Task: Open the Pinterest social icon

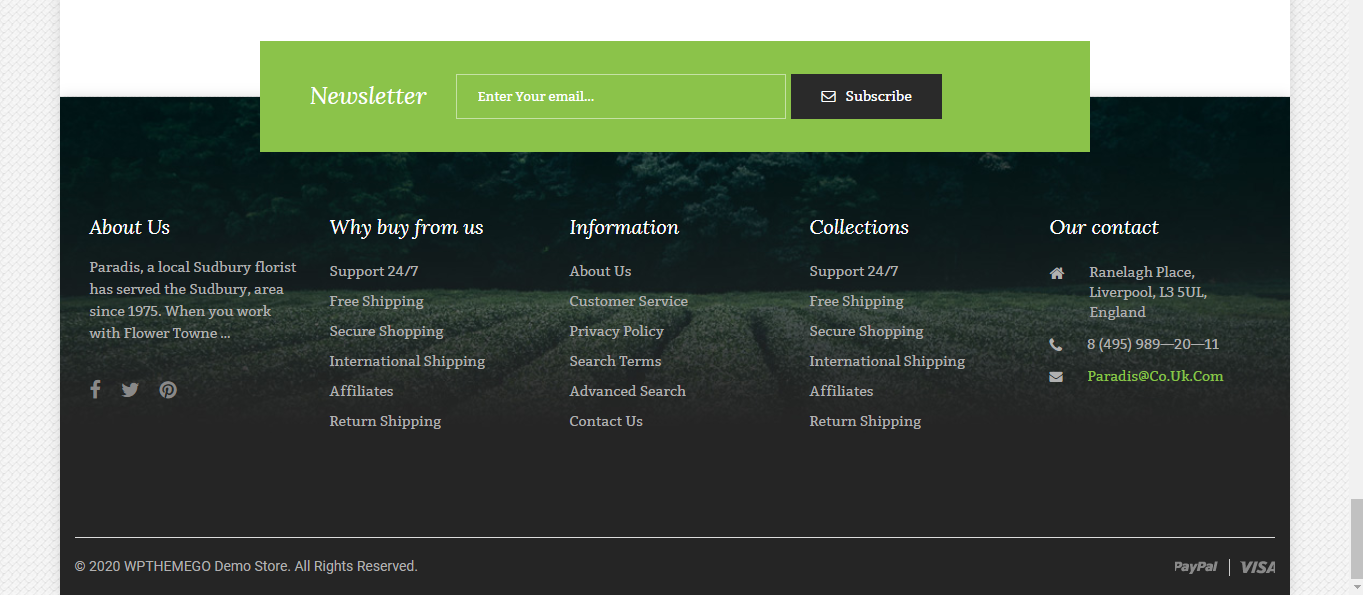Action: pos(168,390)
